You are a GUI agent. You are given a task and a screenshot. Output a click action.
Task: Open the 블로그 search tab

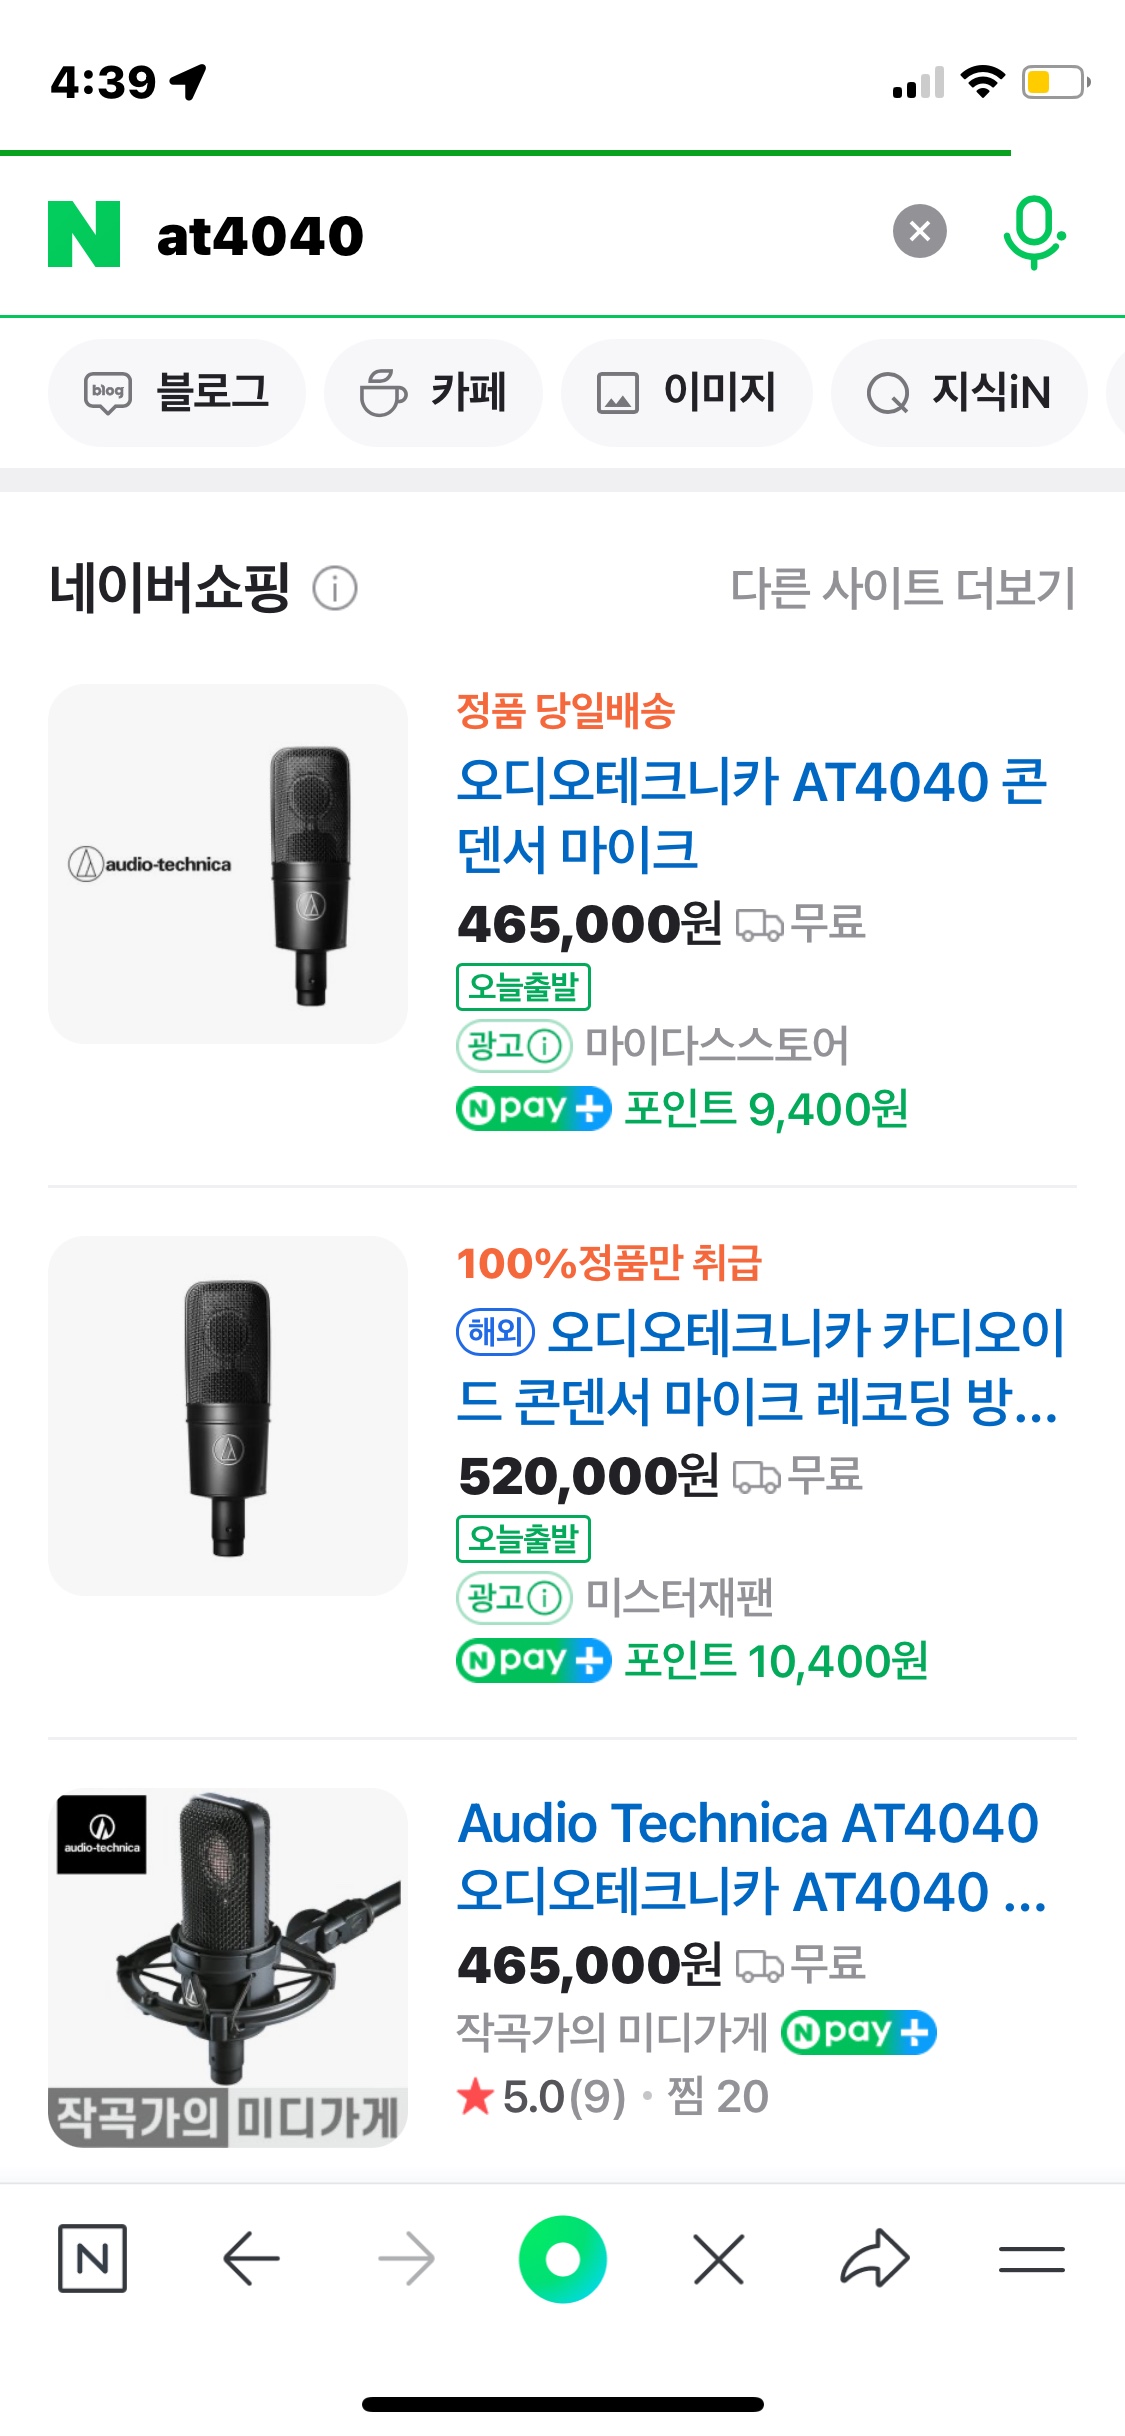pos(177,392)
